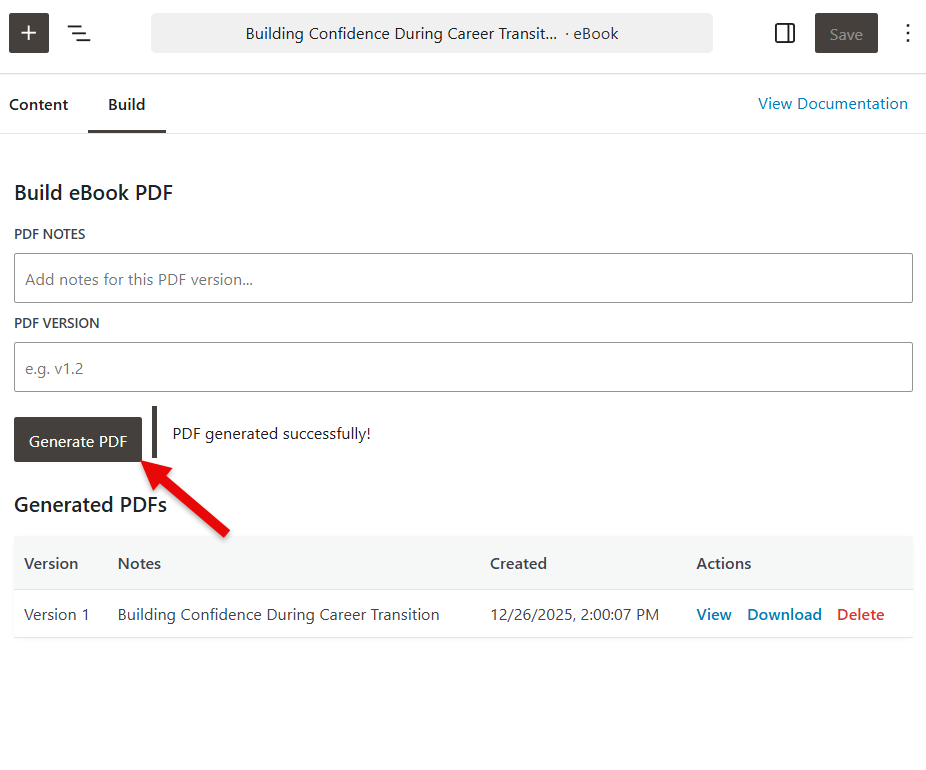This screenshot has width=926, height=770.
Task: Click the PDF generated successfully message
Action: (x=271, y=433)
